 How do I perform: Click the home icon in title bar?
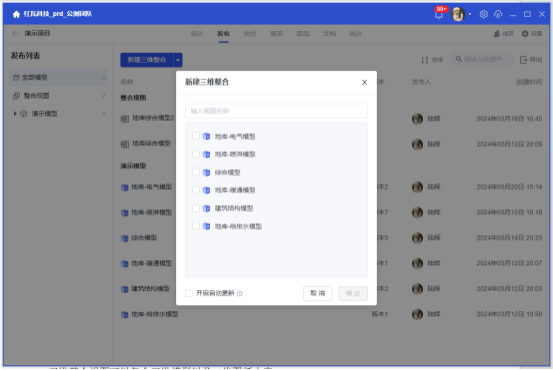coord(16,14)
